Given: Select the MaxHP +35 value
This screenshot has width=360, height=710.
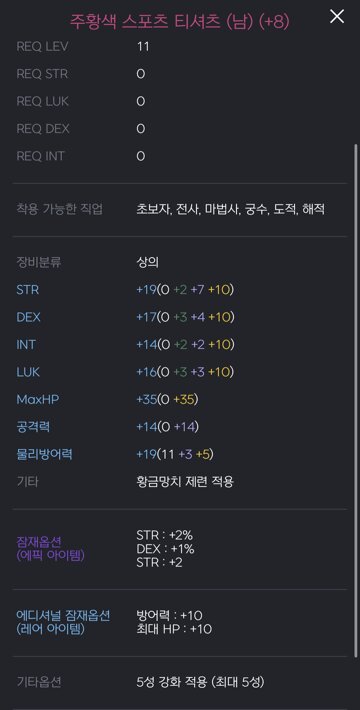Looking at the screenshot, I should 146,399.
